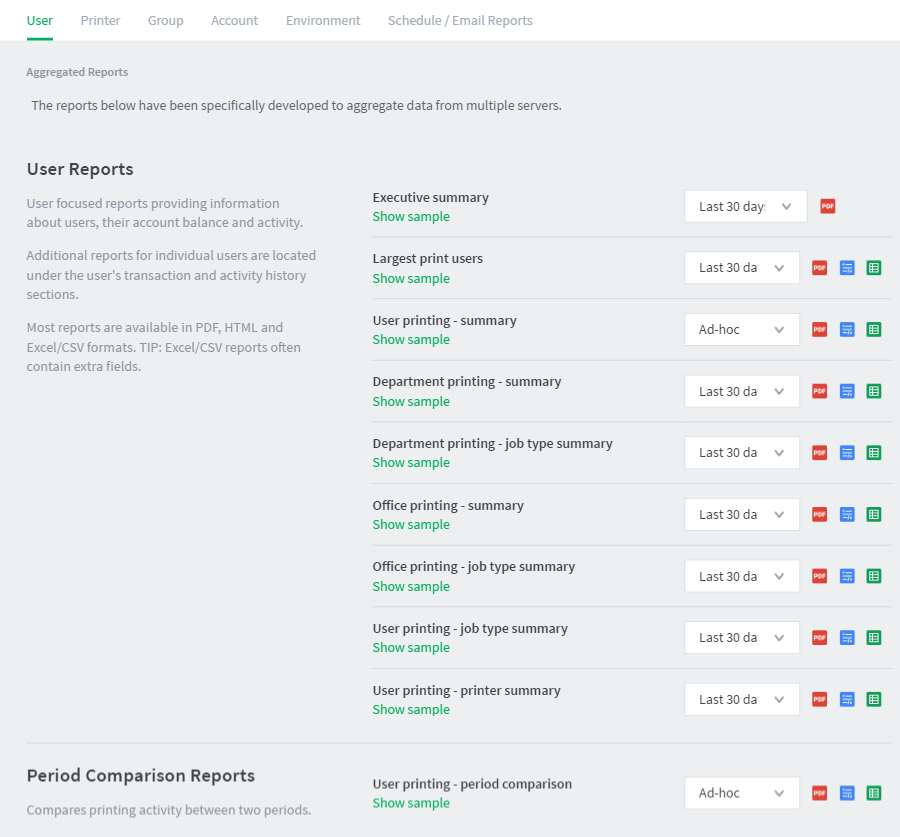
Task: Preview User printing - job type summary sample
Action: tap(411, 647)
